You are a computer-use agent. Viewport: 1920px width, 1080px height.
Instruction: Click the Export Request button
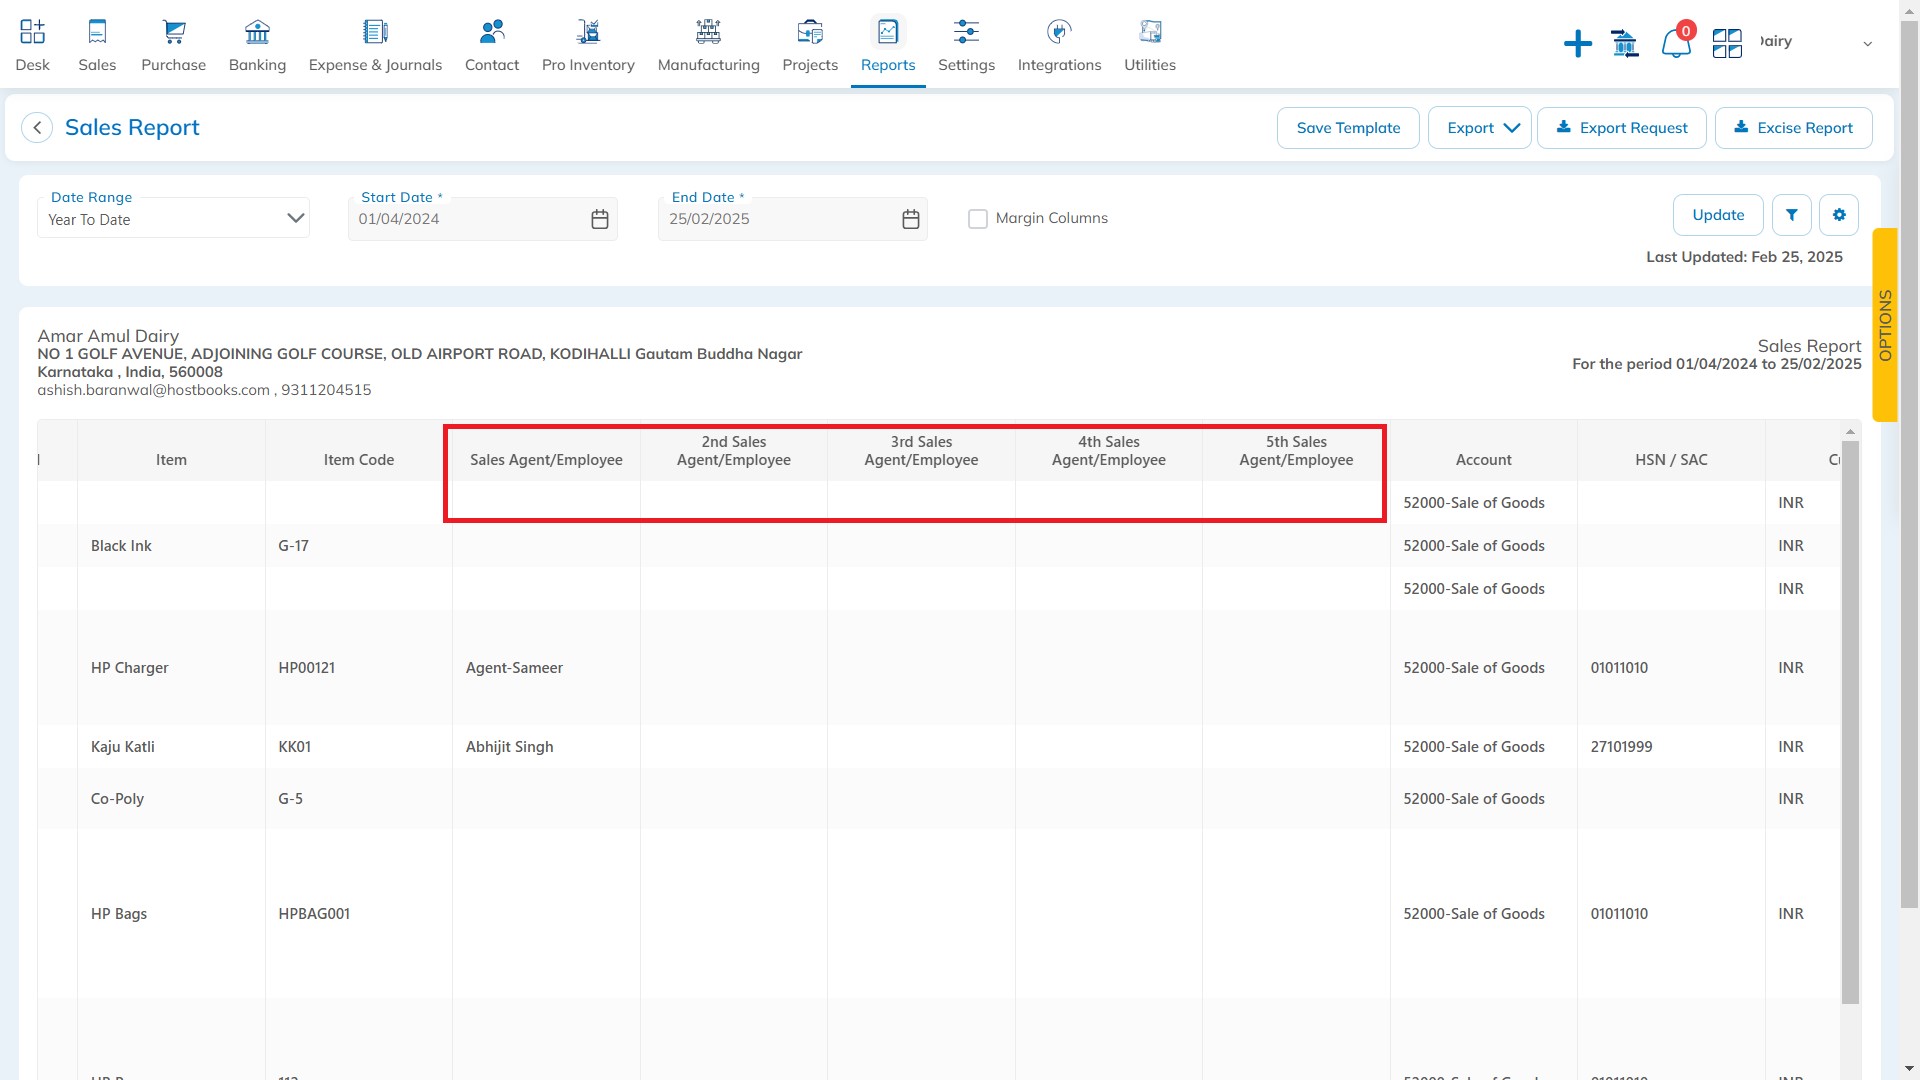tap(1622, 128)
